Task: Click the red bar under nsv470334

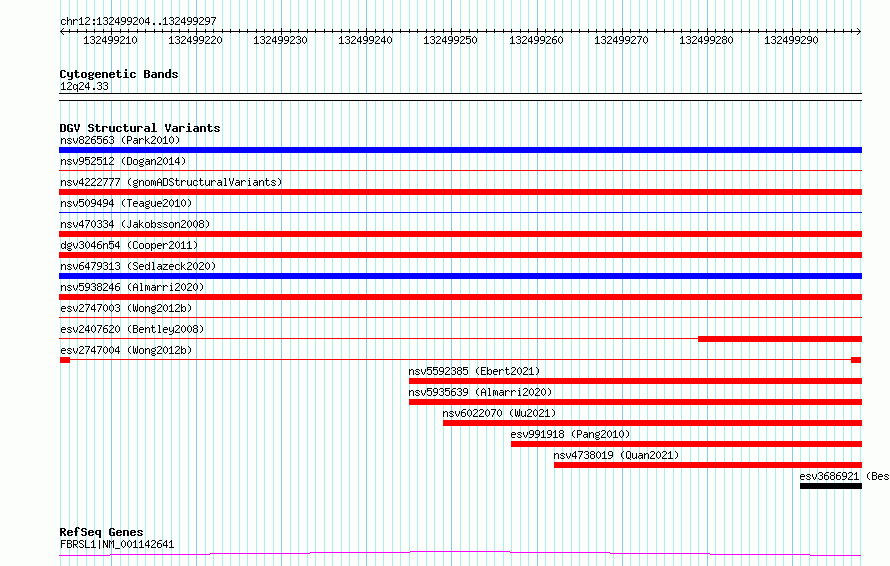Action: tap(460, 234)
